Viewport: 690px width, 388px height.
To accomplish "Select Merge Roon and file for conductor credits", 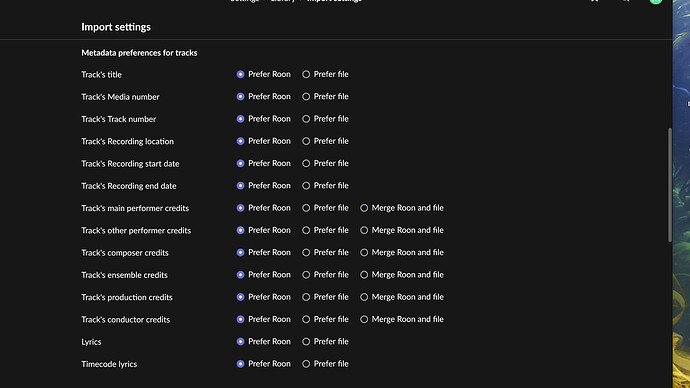I will click(x=364, y=319).
